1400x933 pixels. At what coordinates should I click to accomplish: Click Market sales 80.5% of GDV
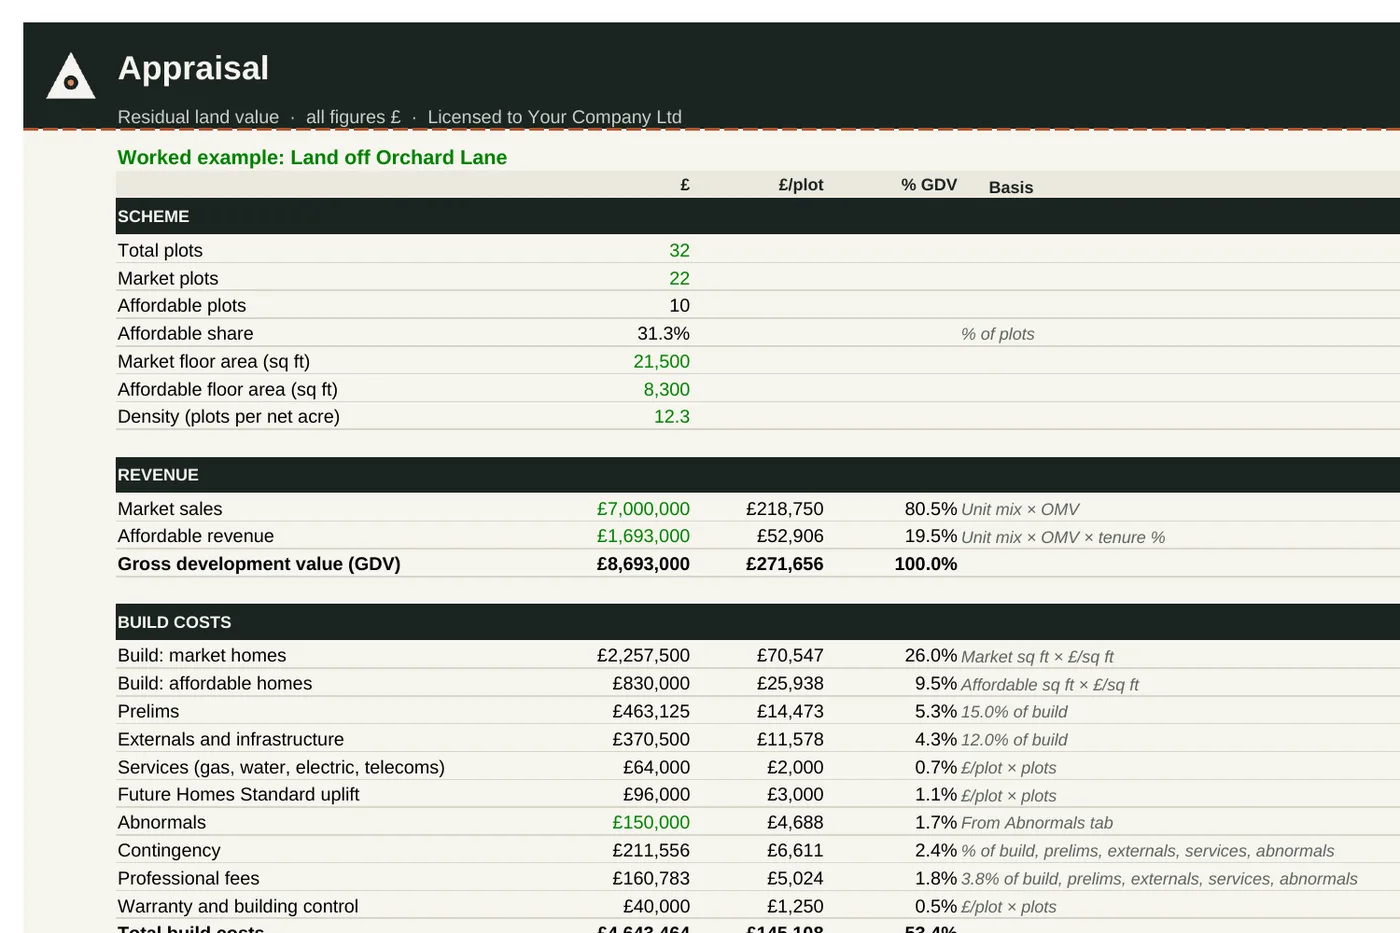coord(931,509)
